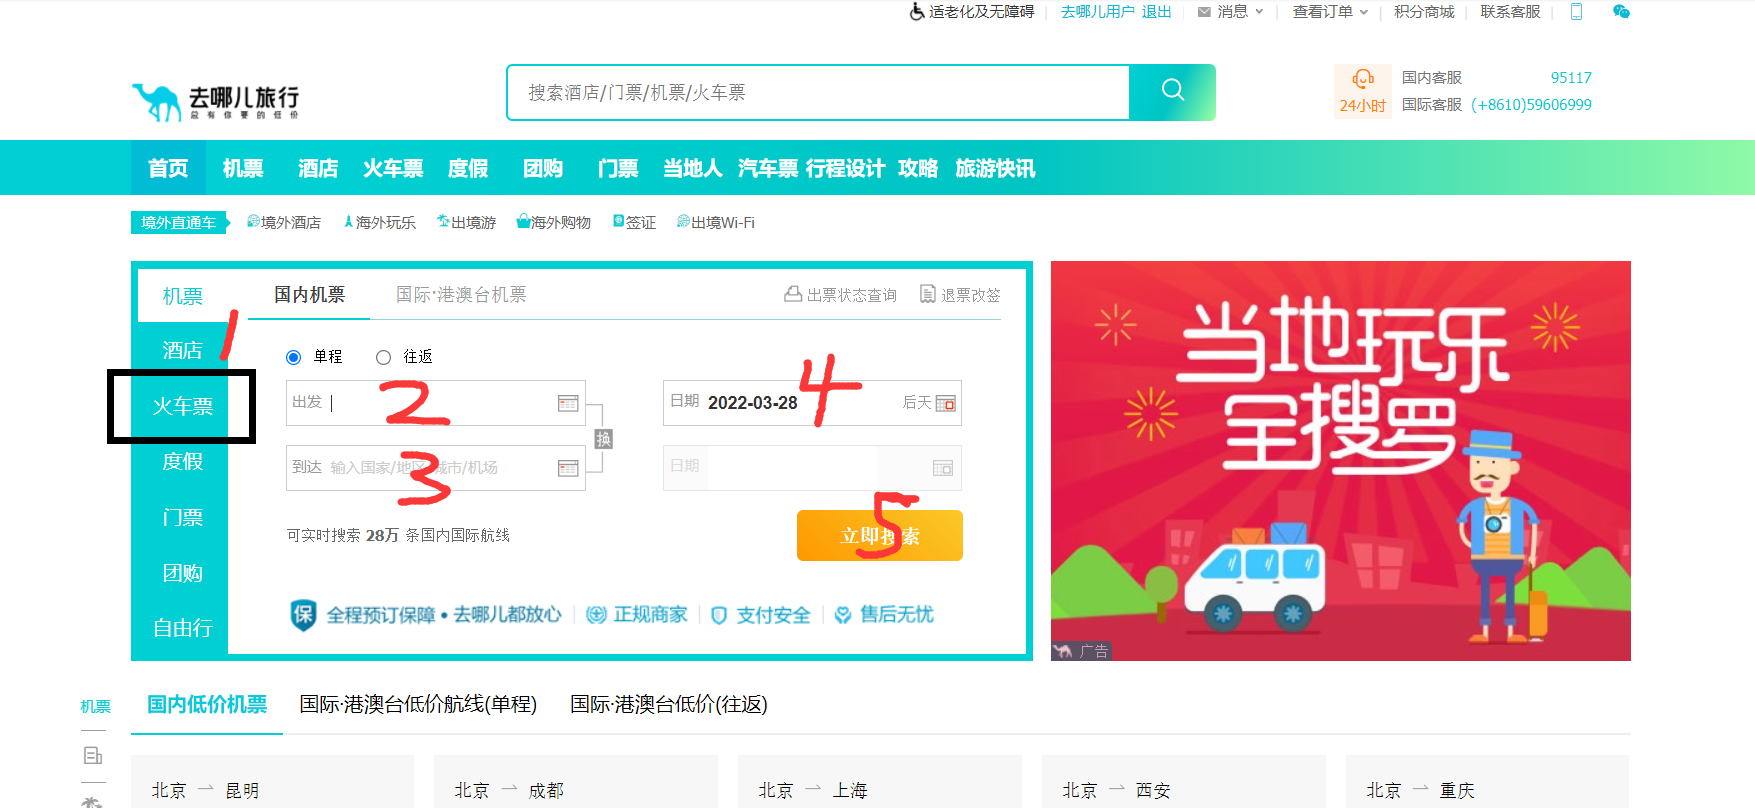Open 火车票 in main navigation bar
Screen dimensions: 1755x808
coord(393,168)
